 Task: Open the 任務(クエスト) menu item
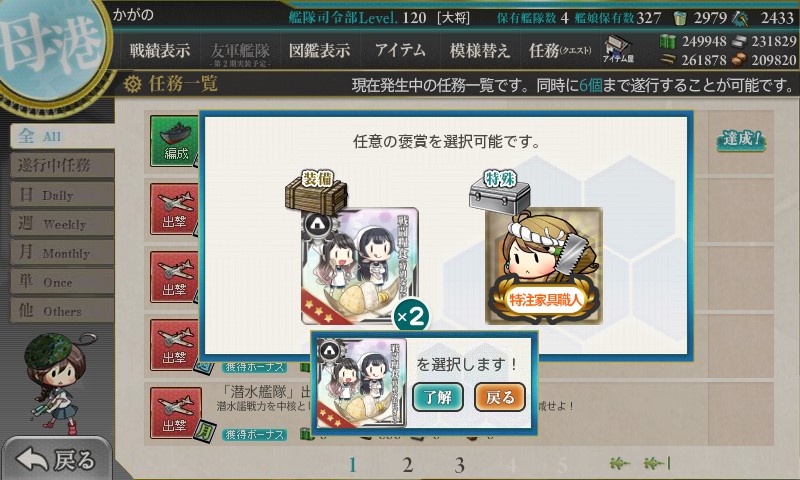point(560,50)
